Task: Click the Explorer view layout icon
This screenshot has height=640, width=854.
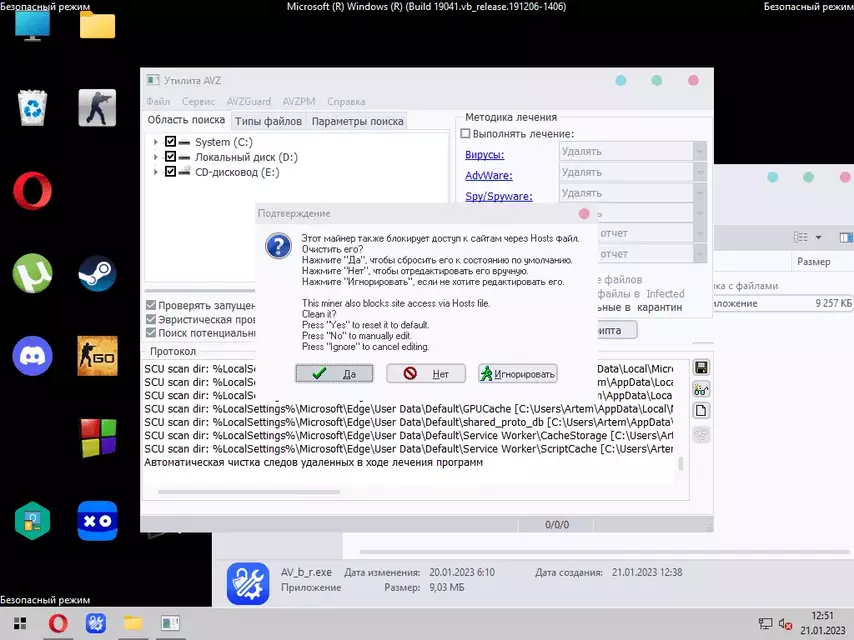Action: point(800,237)
